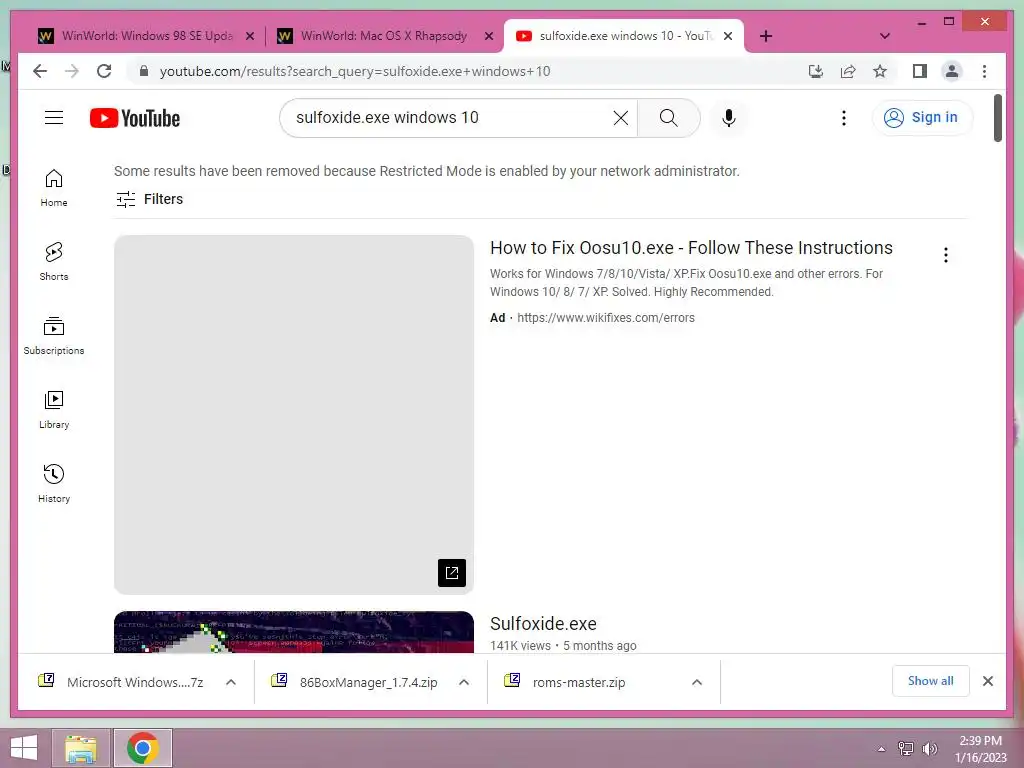Go to YouTube homepage via logo
1024x768 pixels.
click(135, 118)
